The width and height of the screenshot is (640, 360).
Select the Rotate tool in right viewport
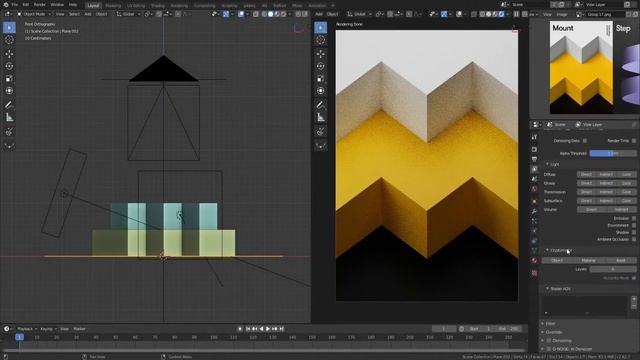click(321, 66)
